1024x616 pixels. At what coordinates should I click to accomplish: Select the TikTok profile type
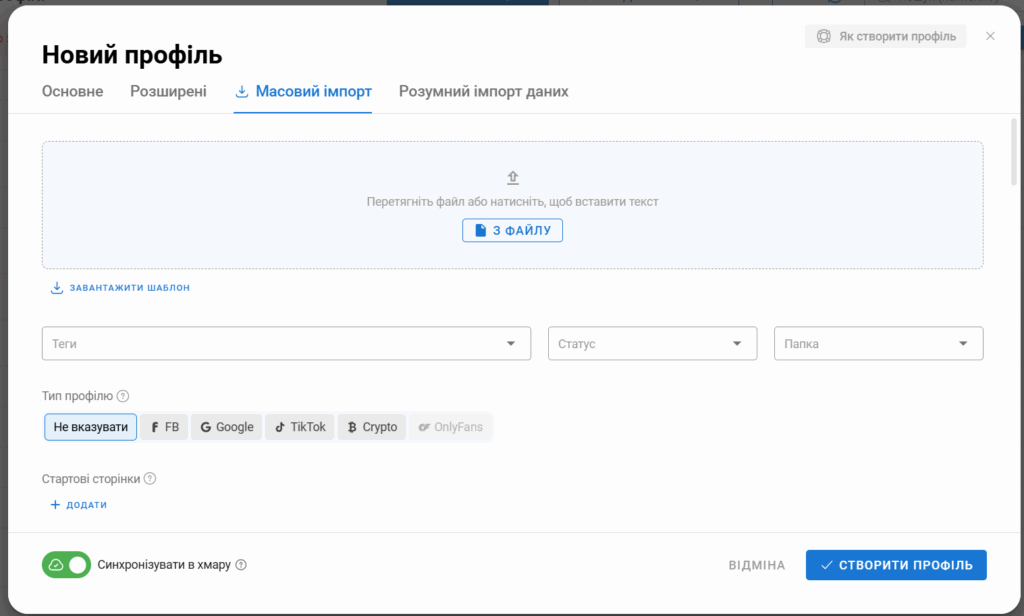pos(300,427)
